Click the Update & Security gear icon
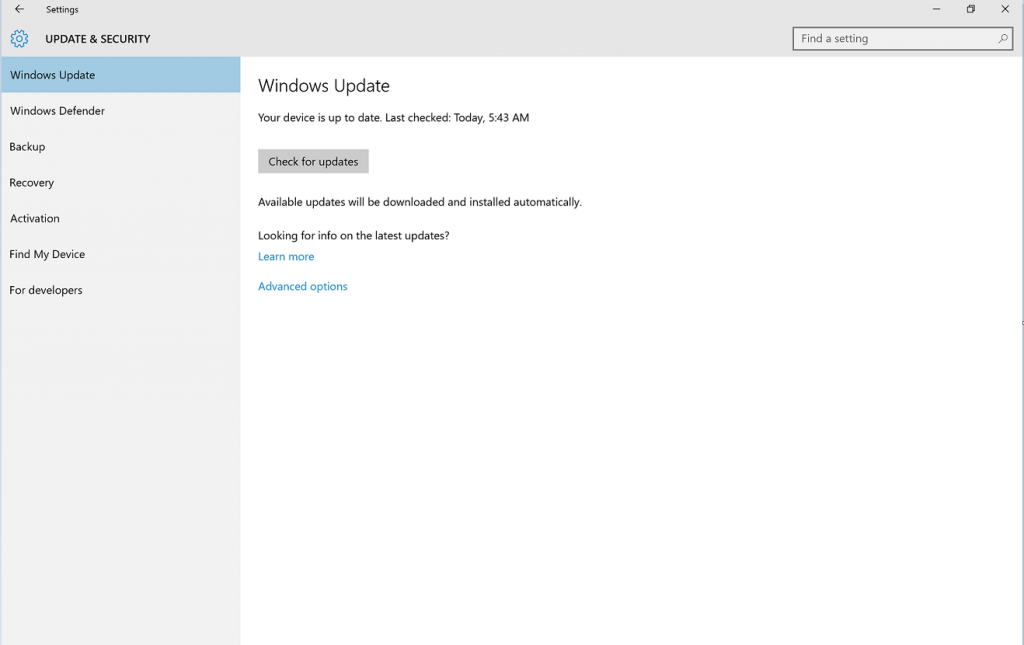 pyautogui.click(x=20, y=39)
